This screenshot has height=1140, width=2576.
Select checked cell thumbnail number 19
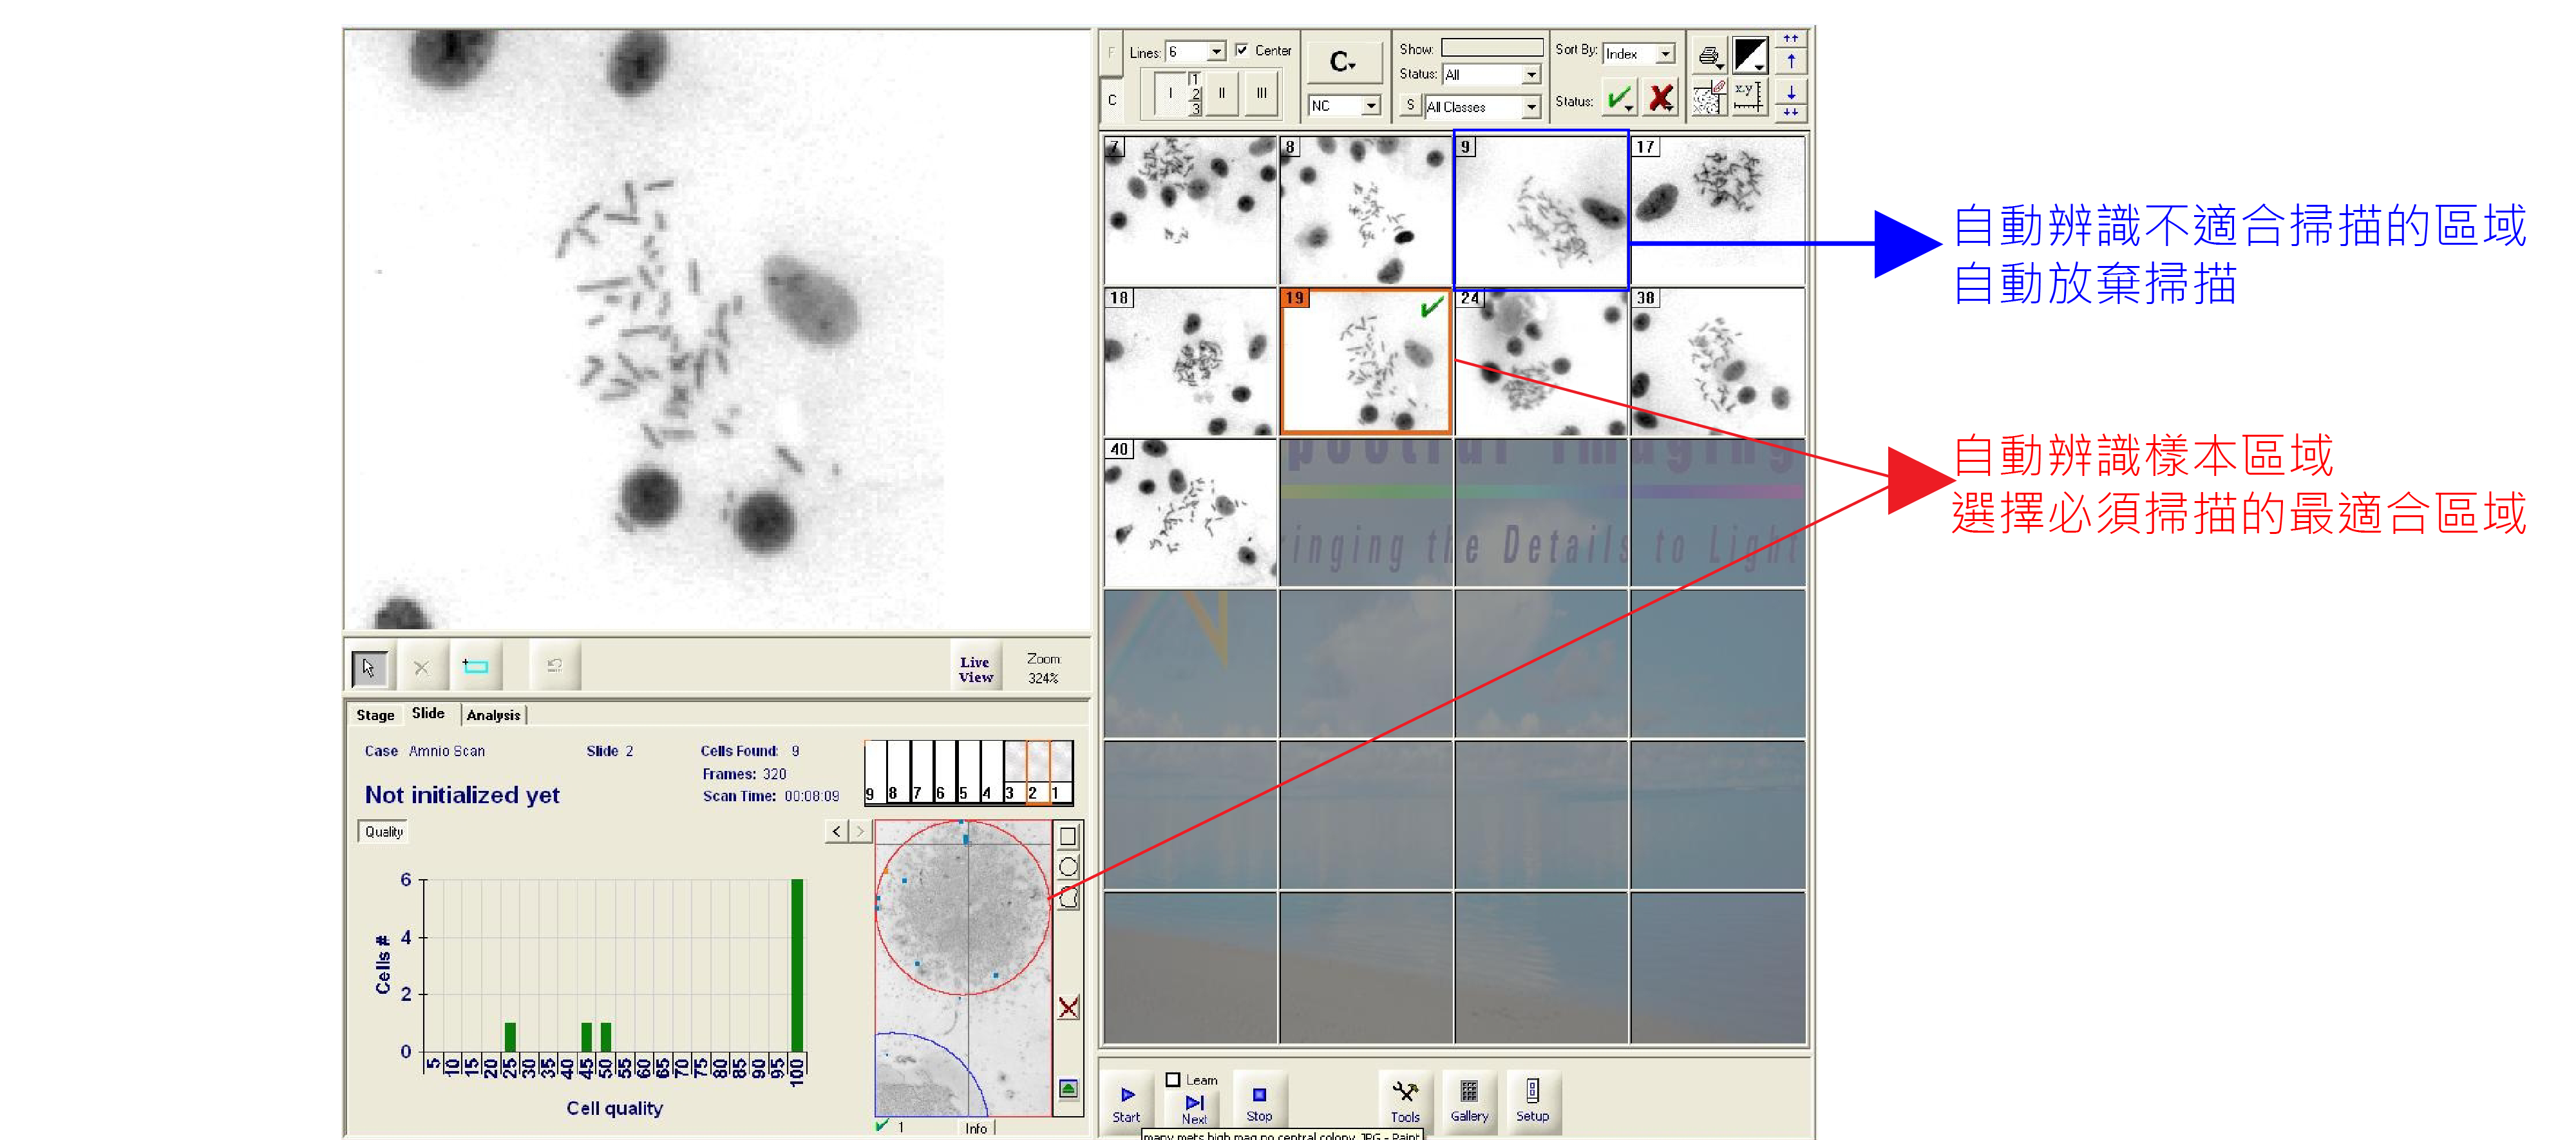1365,362
